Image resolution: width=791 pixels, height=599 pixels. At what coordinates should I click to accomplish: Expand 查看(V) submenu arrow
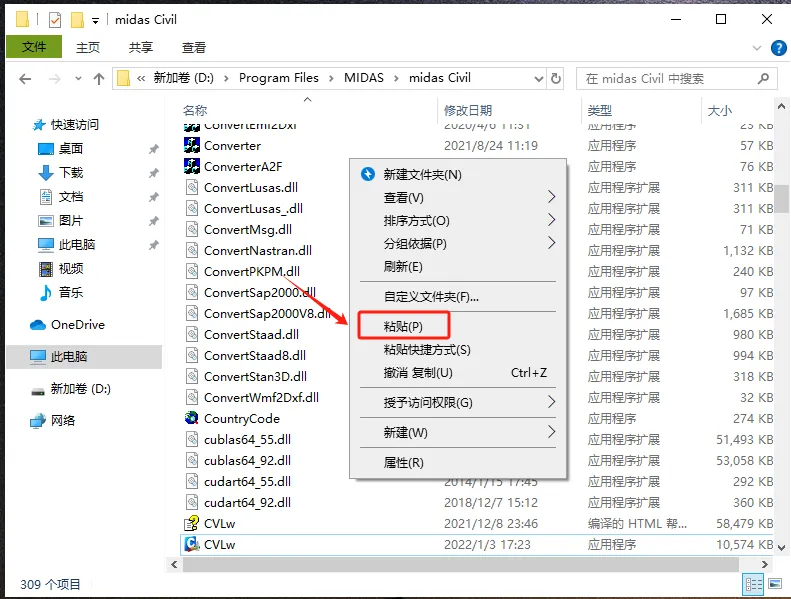[551, 197]
